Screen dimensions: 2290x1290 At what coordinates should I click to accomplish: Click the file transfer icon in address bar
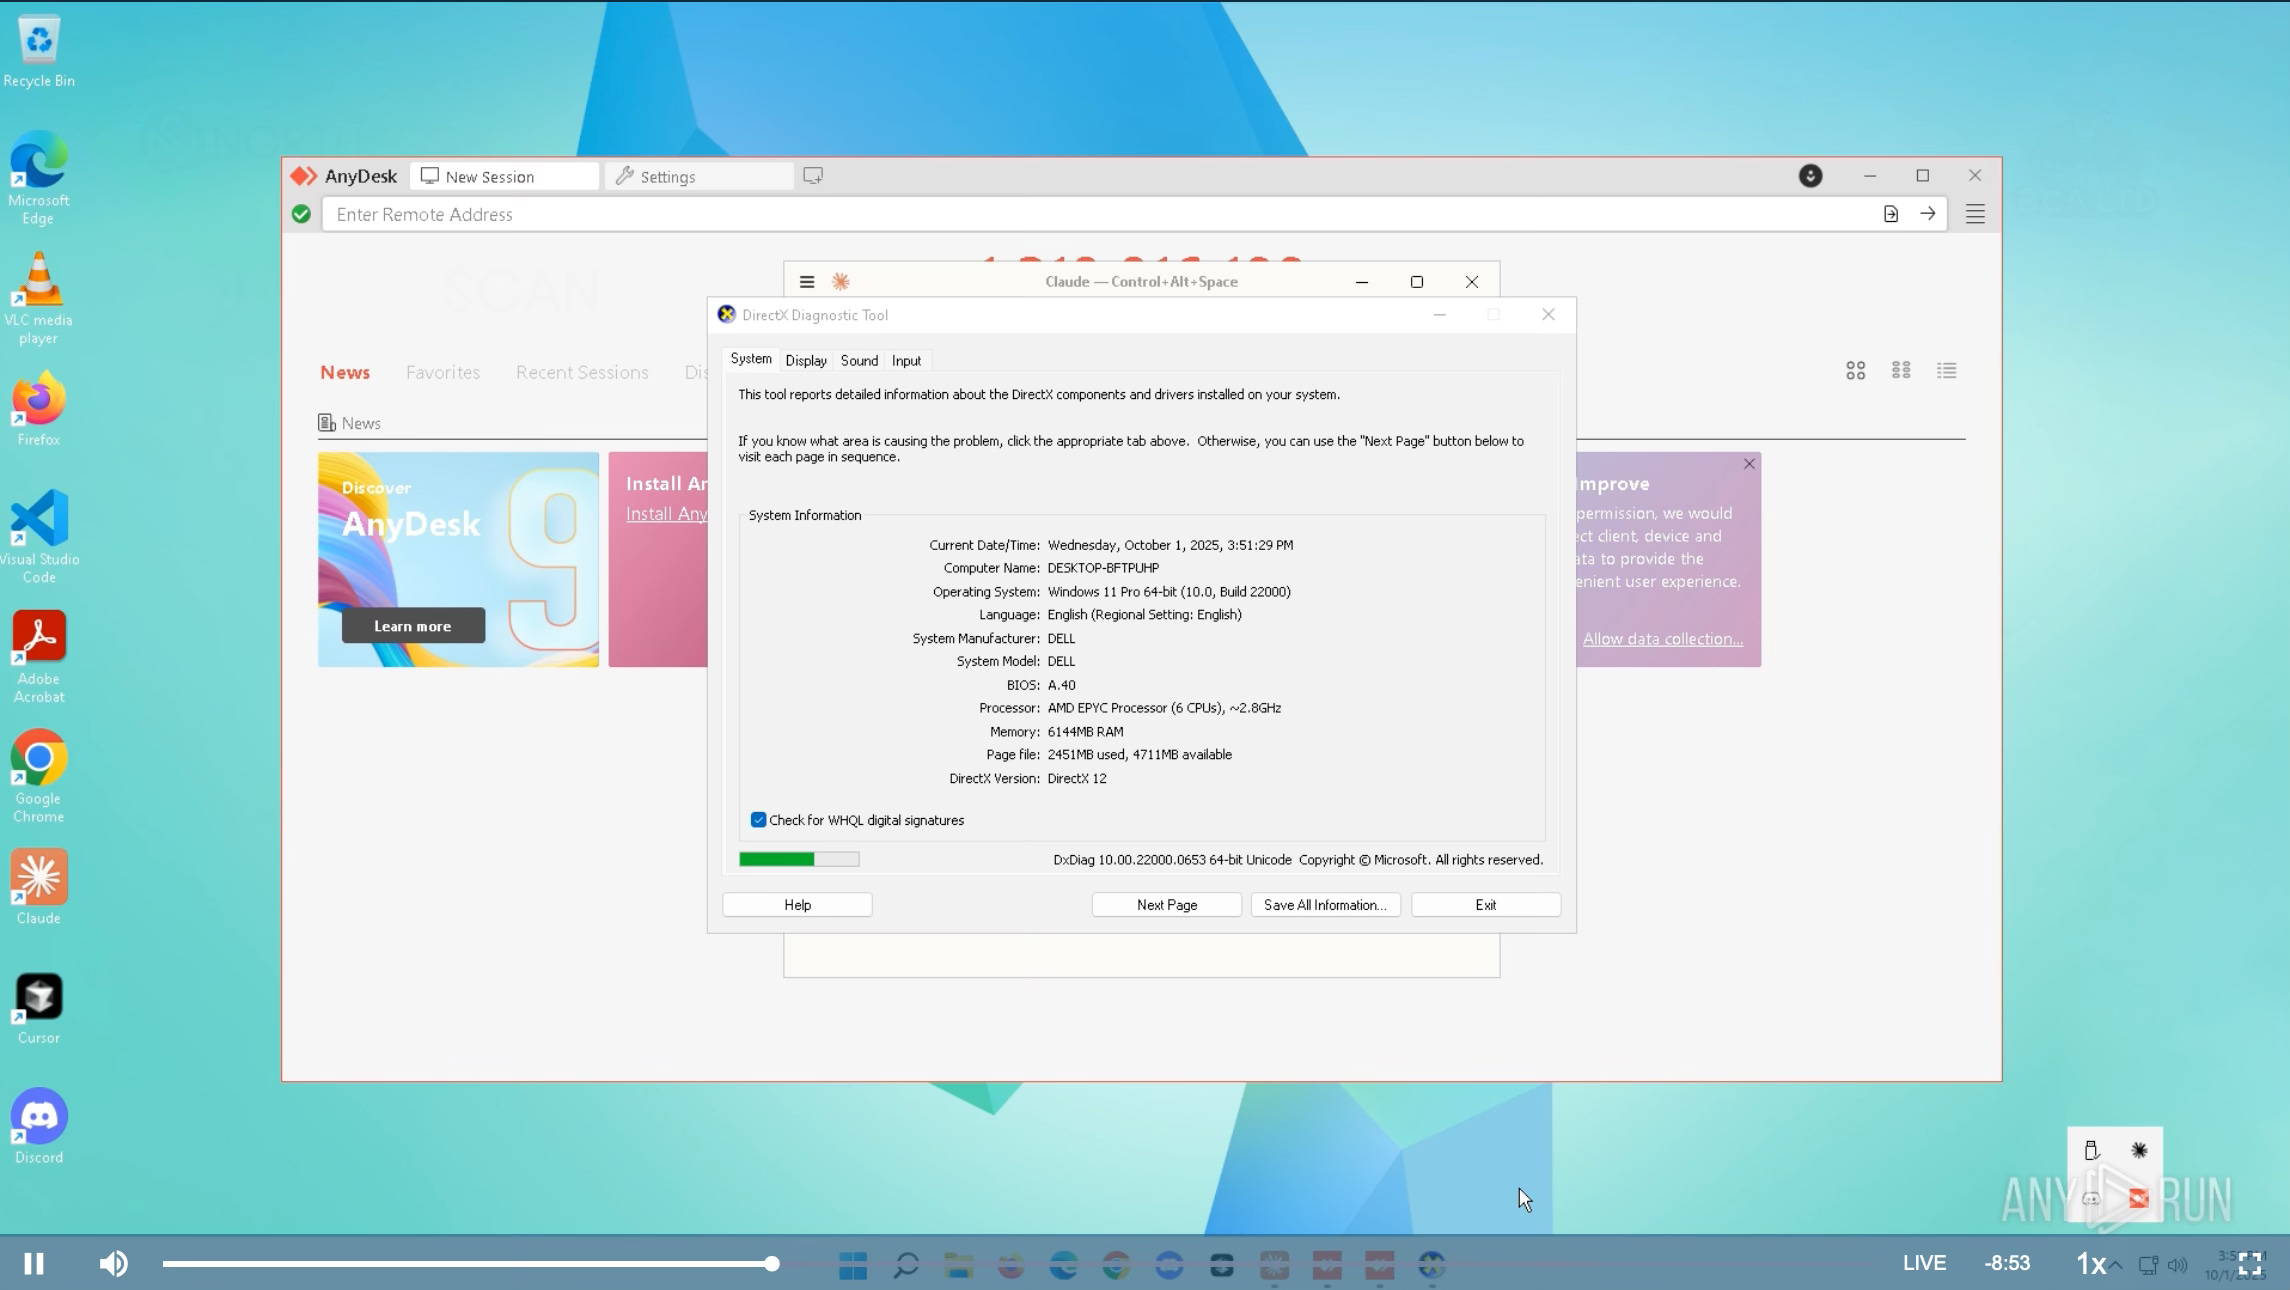click(1890, 214)
